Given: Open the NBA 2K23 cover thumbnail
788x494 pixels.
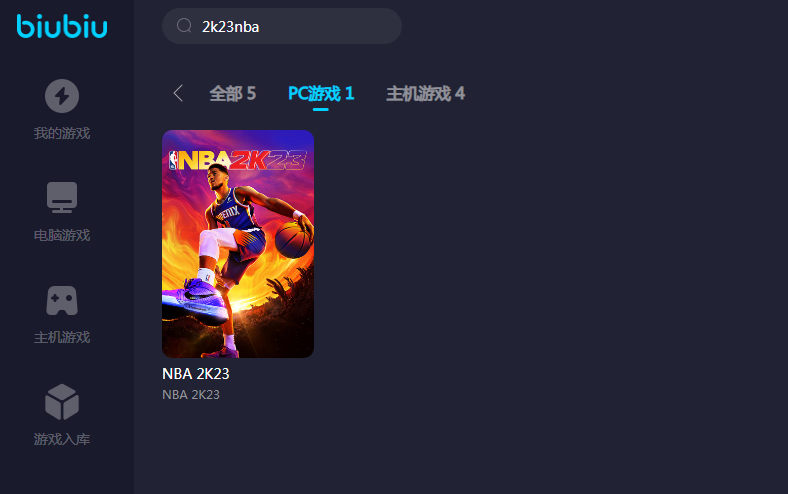Looking at the screenshot, I should point(238,244).
